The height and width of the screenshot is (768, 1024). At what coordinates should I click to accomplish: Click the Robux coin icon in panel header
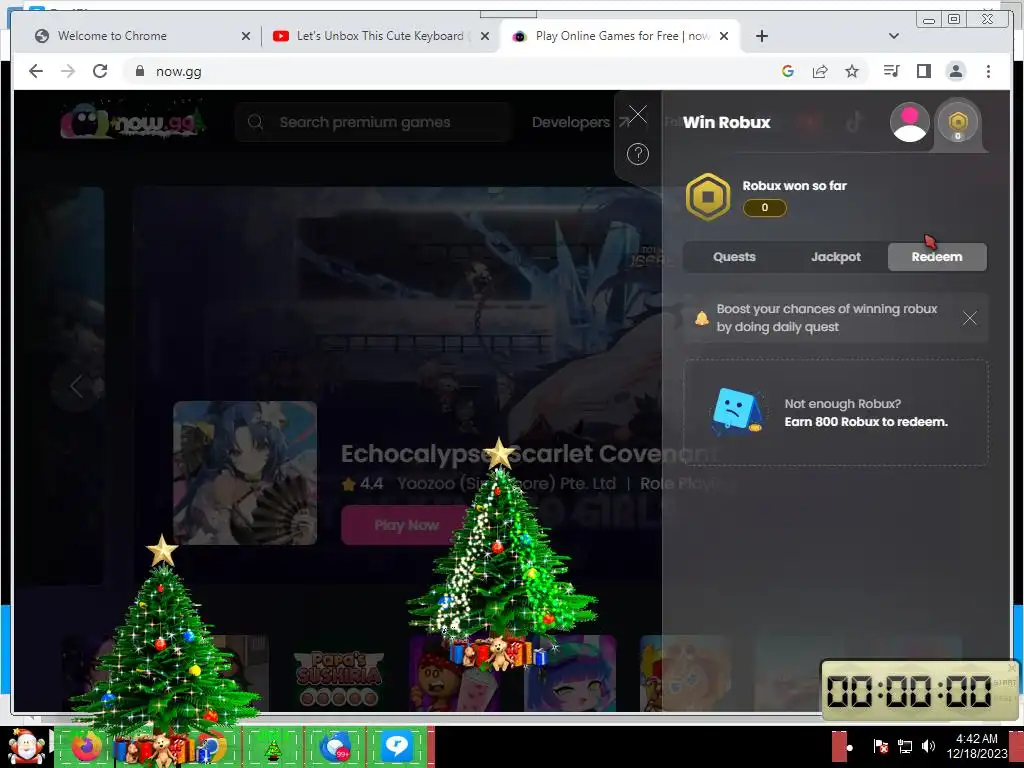(958, 122)
